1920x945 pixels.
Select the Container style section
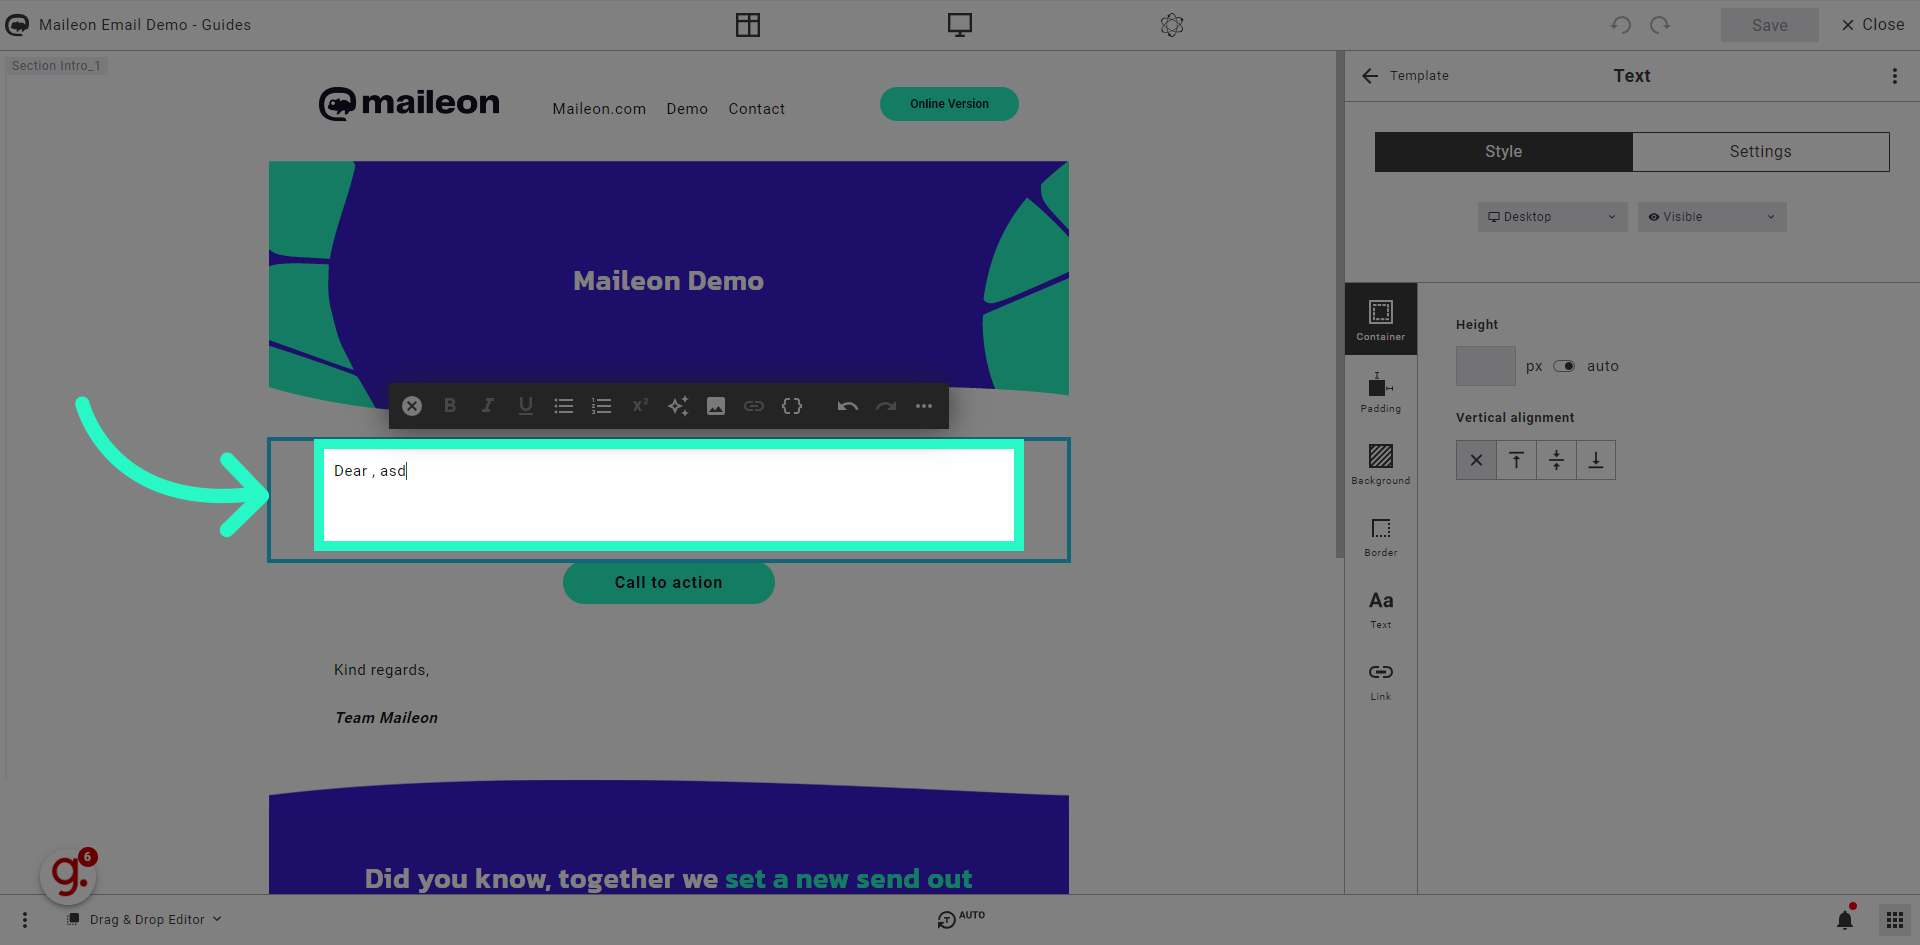click(x=1381, y=320)
